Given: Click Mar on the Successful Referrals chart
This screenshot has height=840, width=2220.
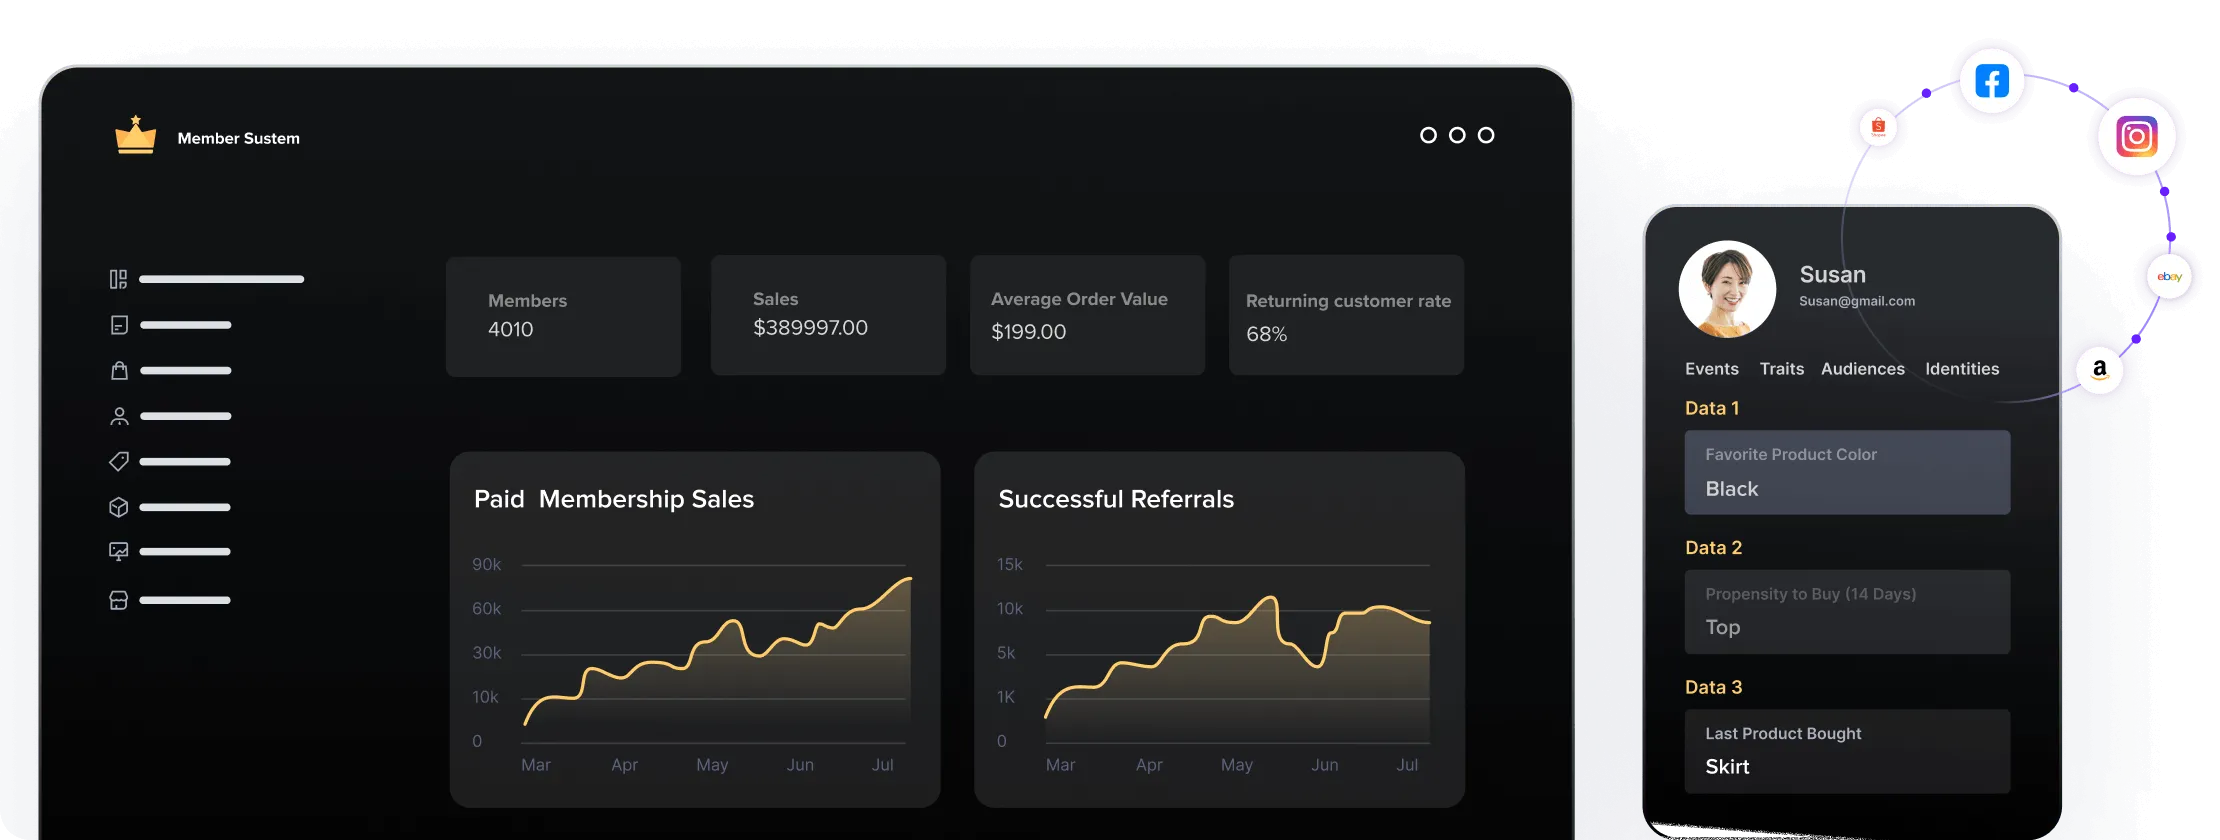Looking at the screenshot, I should pyautogui.click(x=1060, y=765).
